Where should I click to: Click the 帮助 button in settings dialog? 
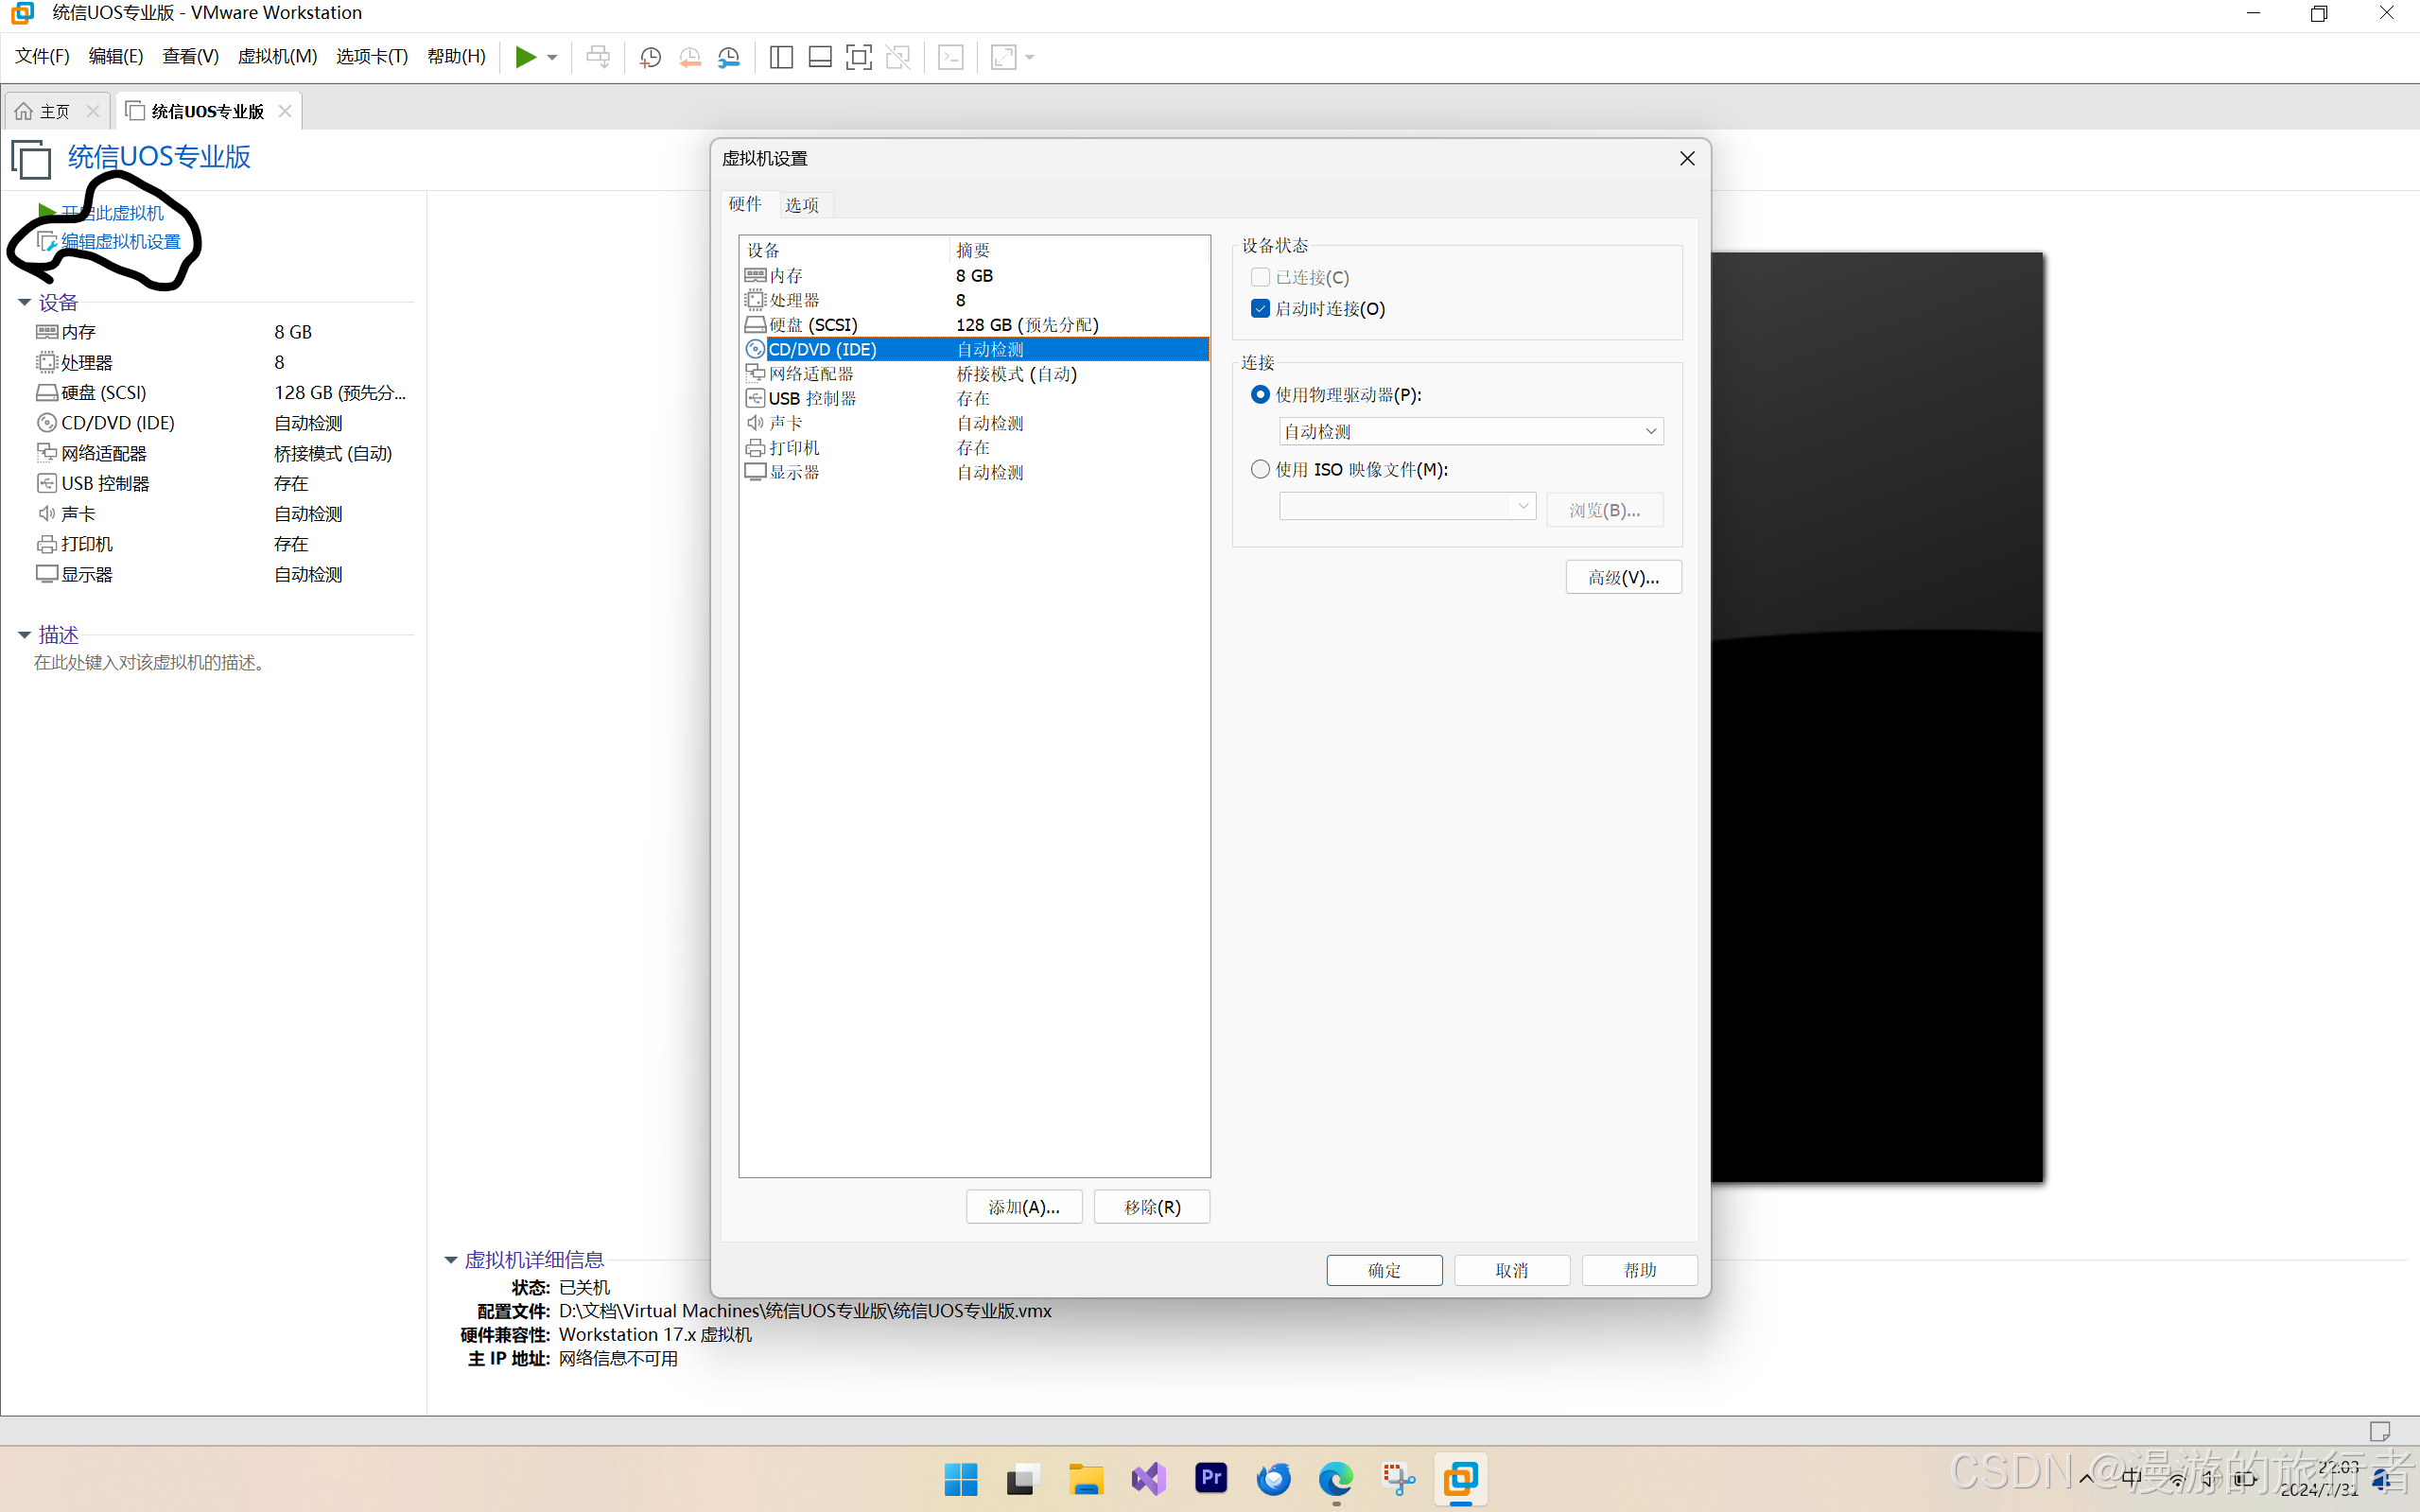click(x=1640, y=1270)
